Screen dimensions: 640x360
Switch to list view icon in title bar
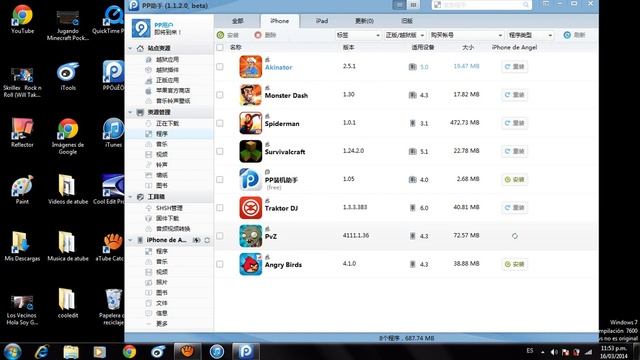[x=399, y=5]
